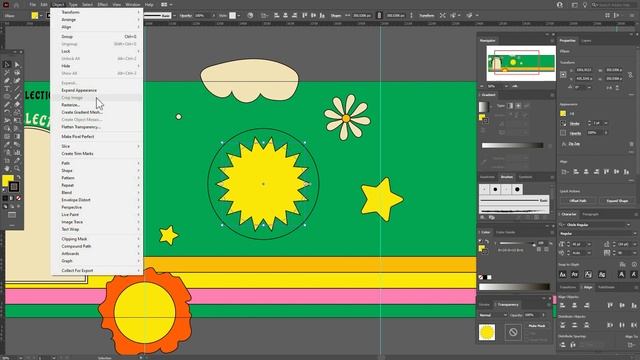This screenshot has width=640, height=360.
Task: Open font family dropdown in Character panel
Action: 628,225
